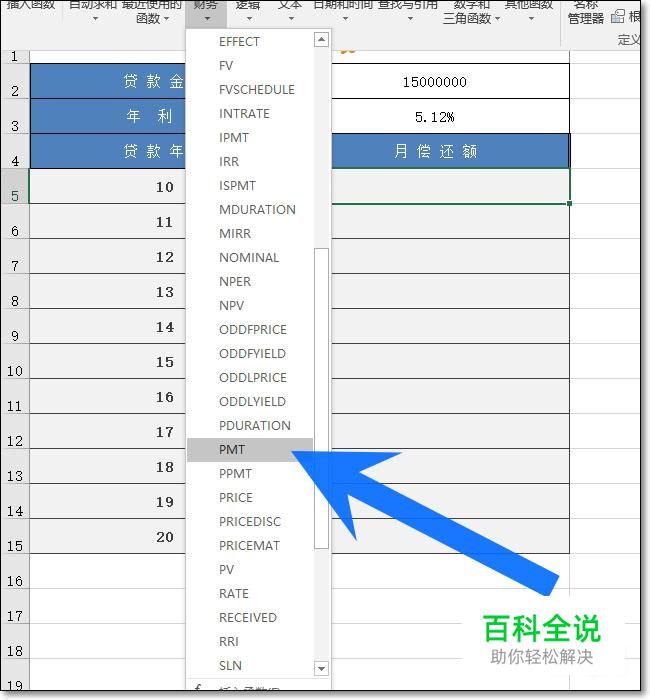Select the cell showing 5.12%
The width and height of the screenshot is (650, 700).
[450, 117]
